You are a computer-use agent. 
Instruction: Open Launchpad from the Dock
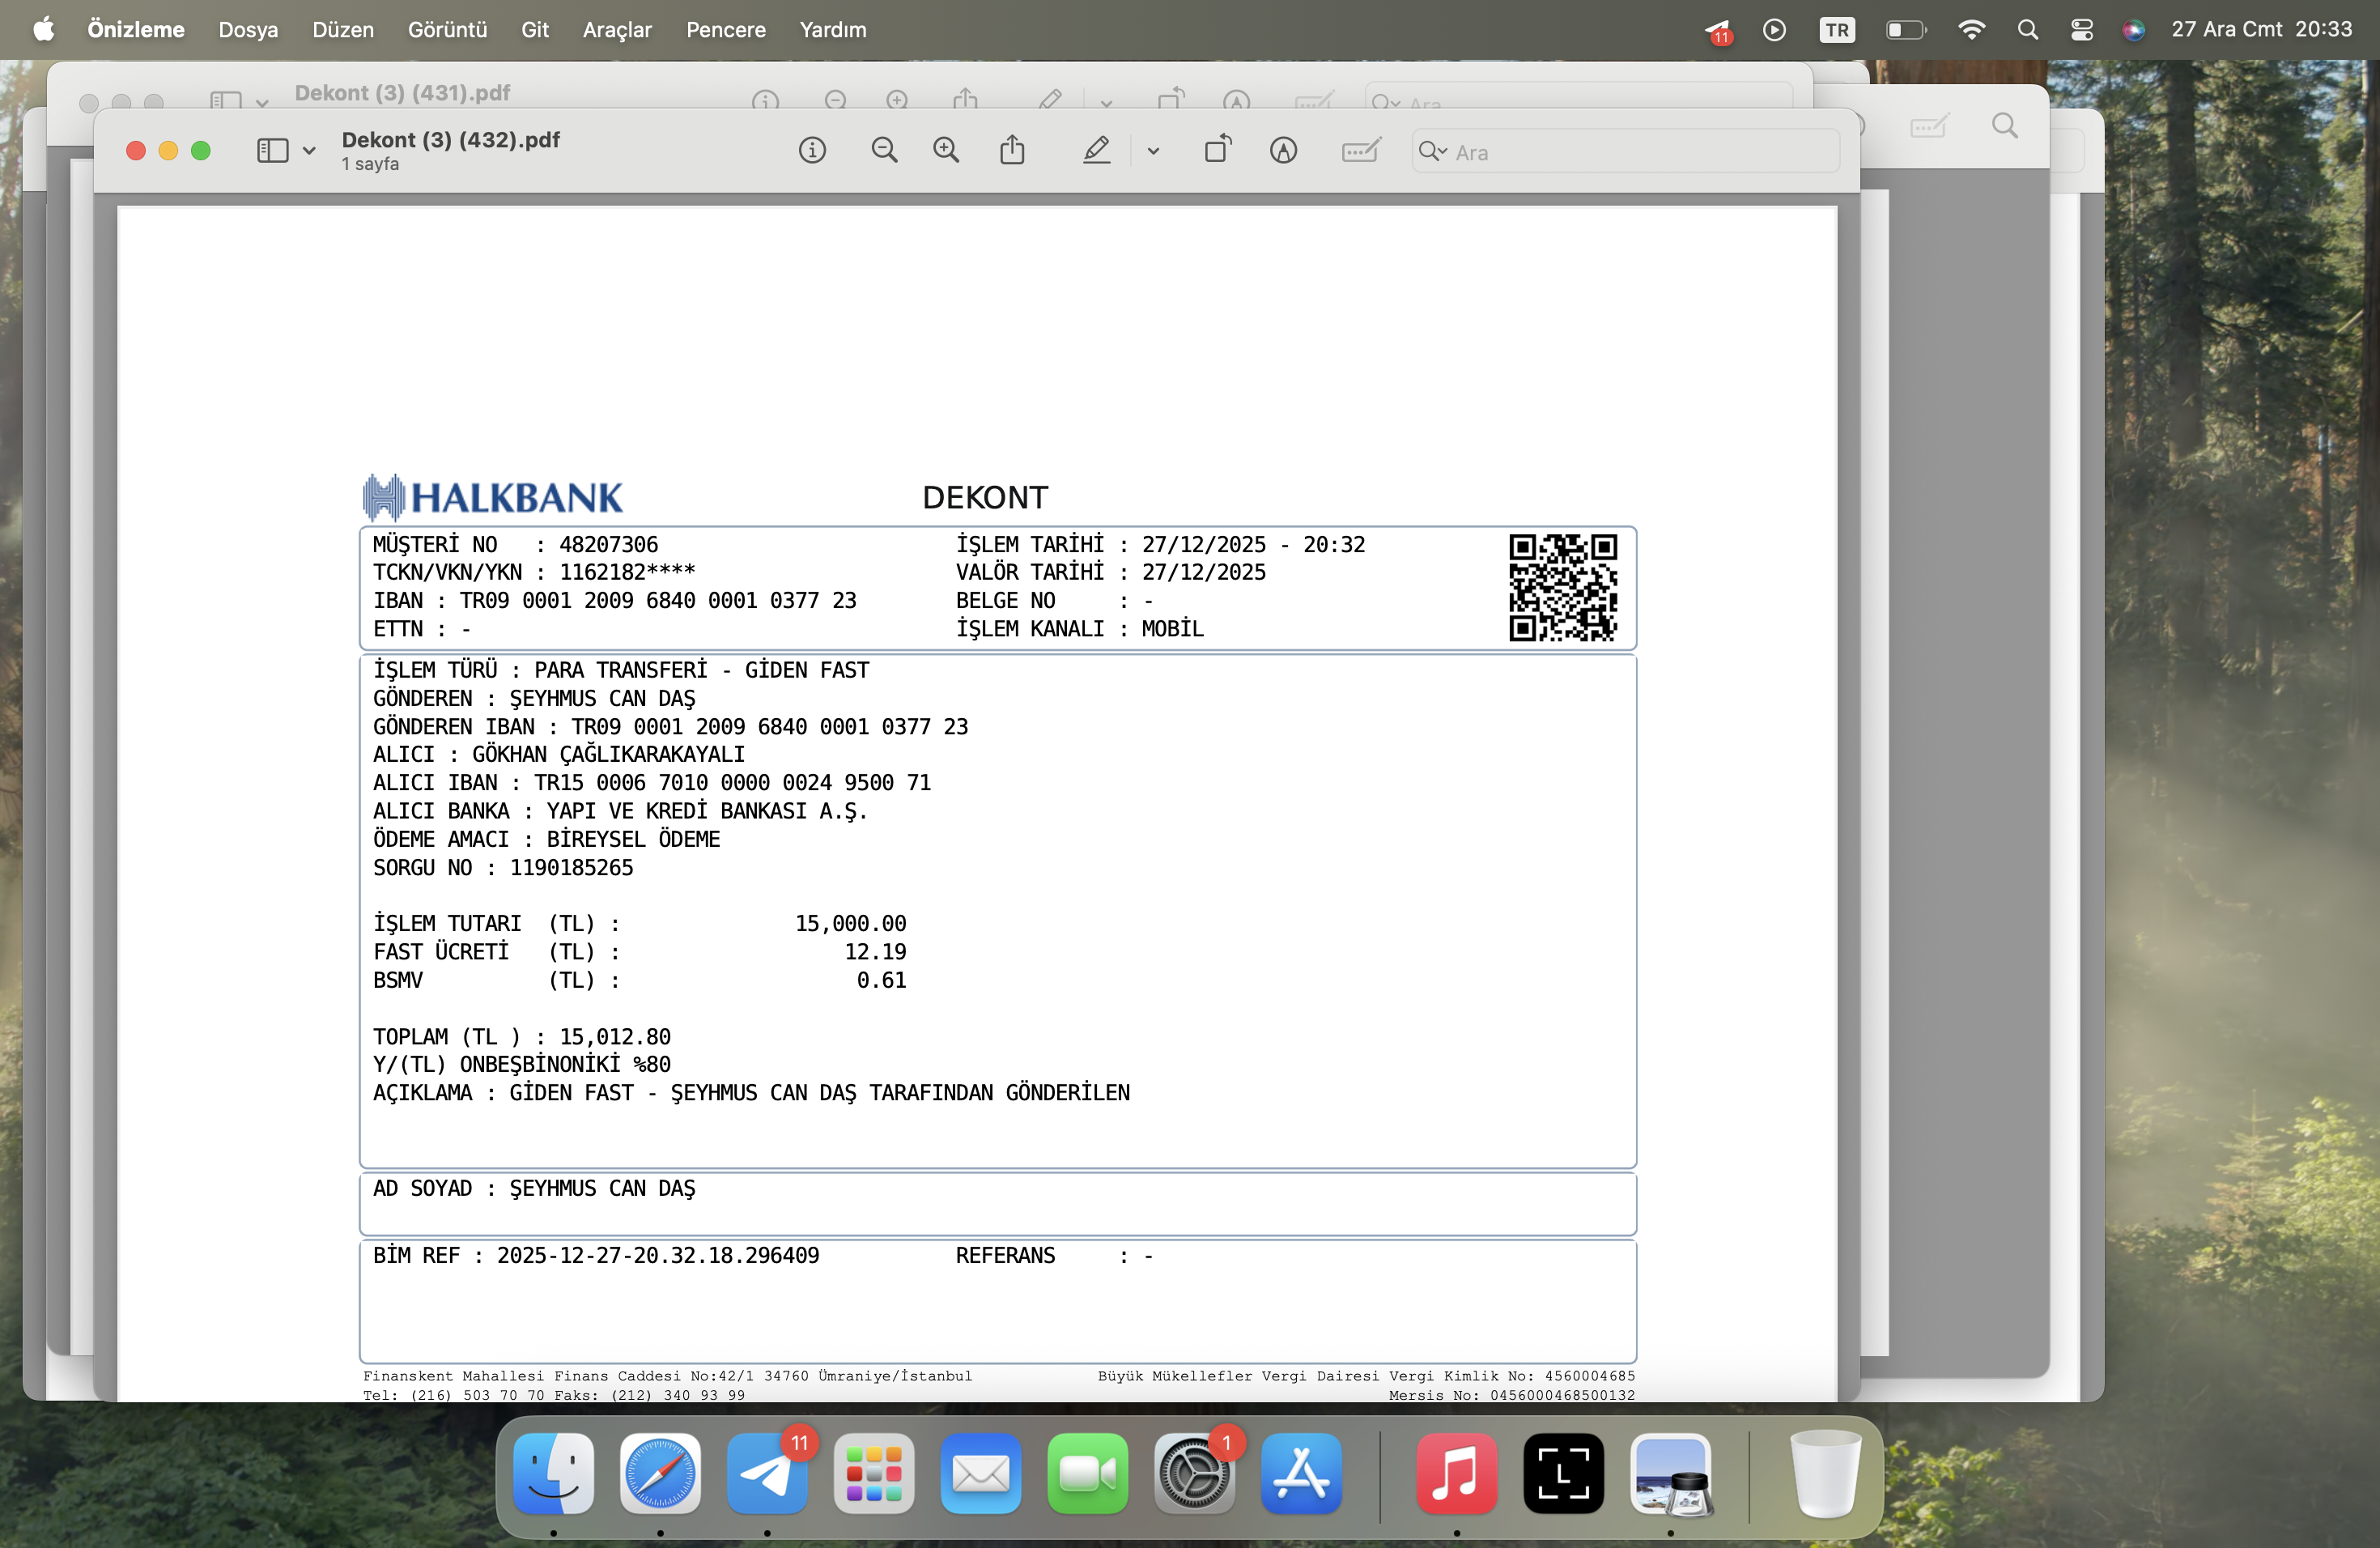874,1473
